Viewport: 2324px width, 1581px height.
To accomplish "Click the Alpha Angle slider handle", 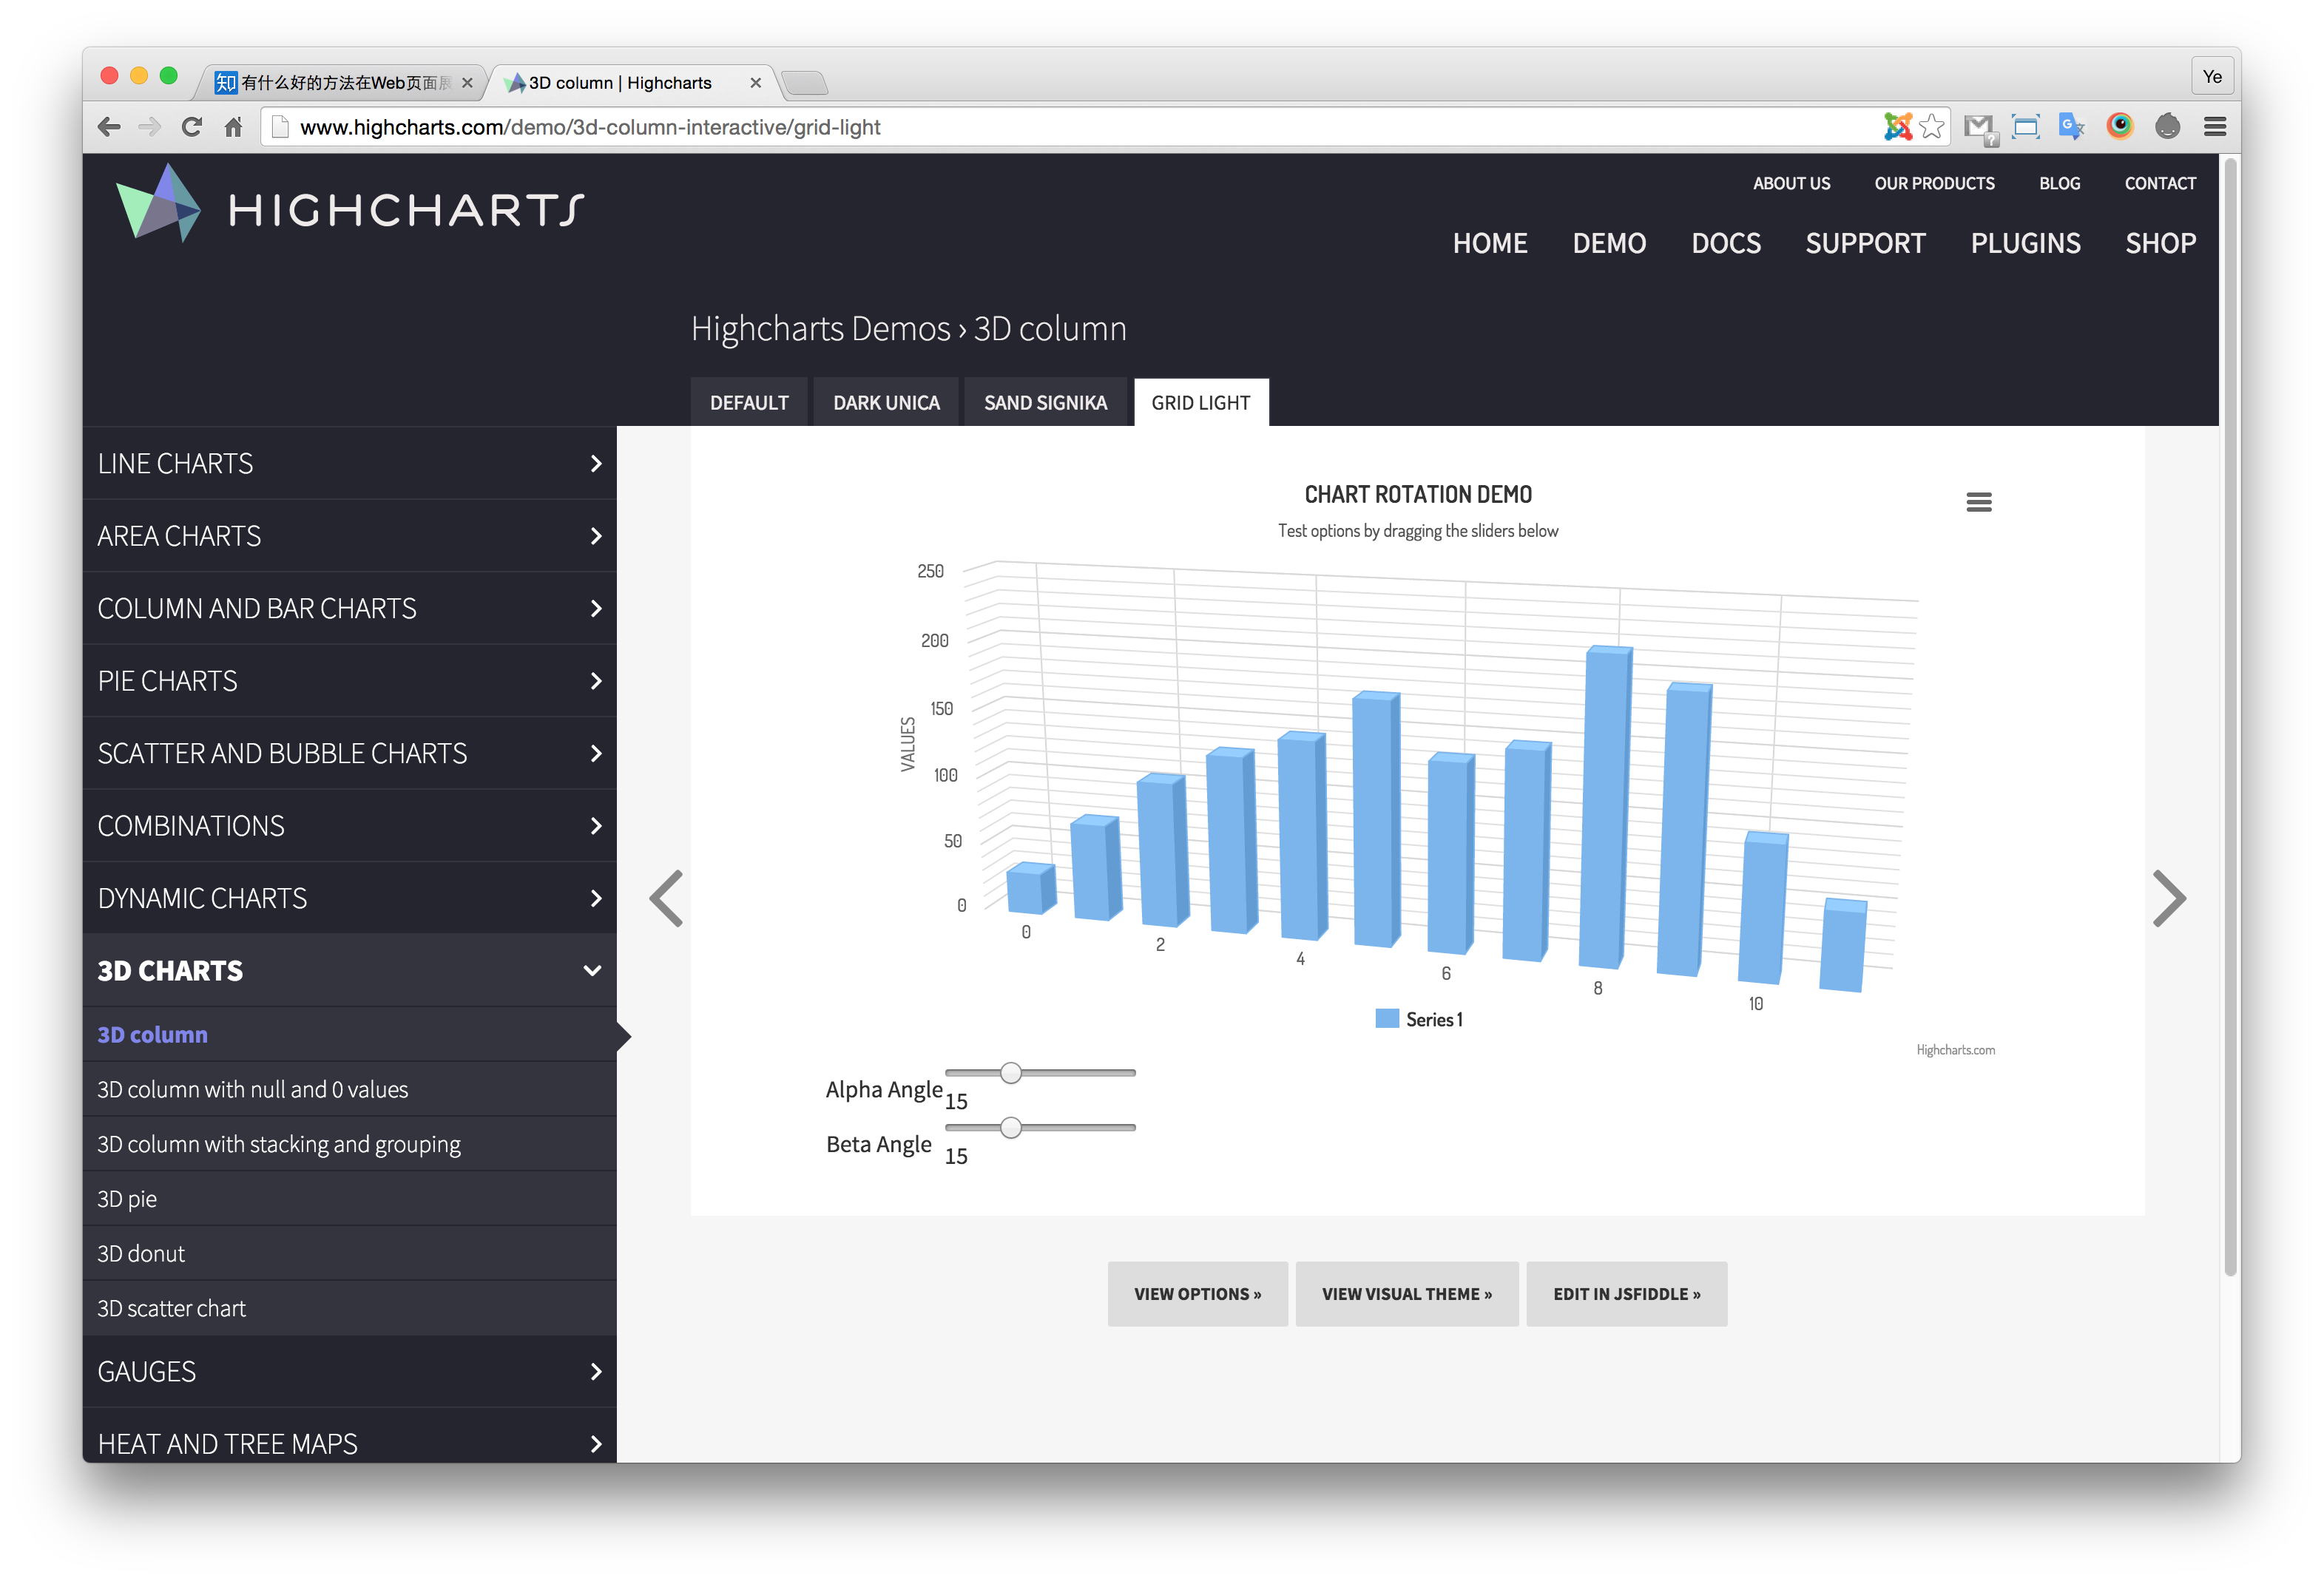I will (1011, 1072).
